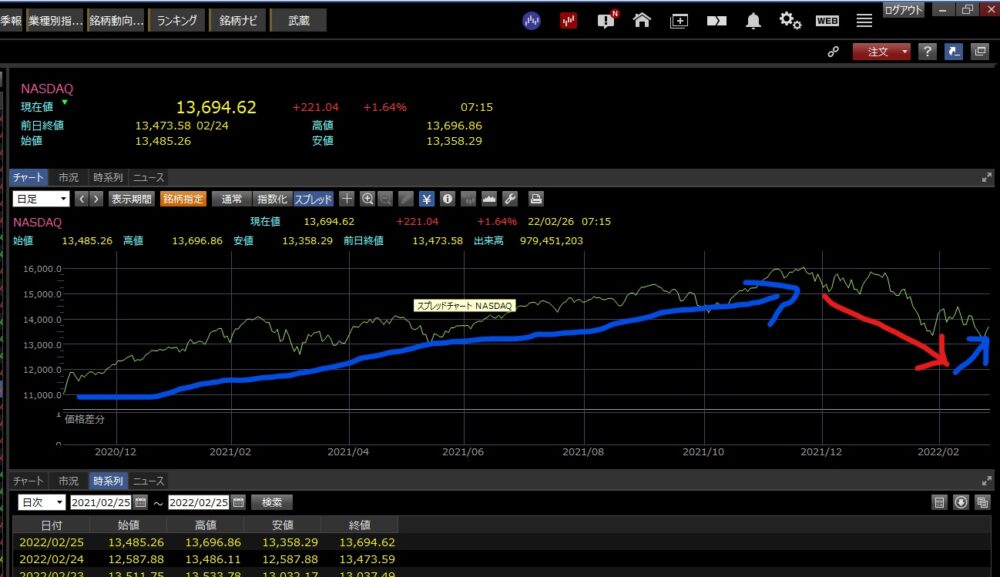Select the チャート tab in the upper panel
Image resolution: width=1000 pixels, height=577 pixels.
[28, 177]
